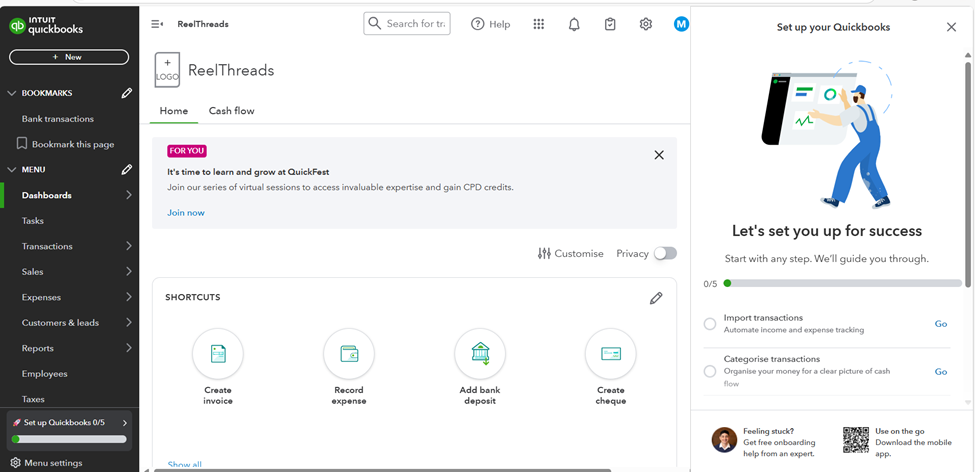
Task: Click the 'Feeling stuck?' help text
Action: (x=769, y=431)
